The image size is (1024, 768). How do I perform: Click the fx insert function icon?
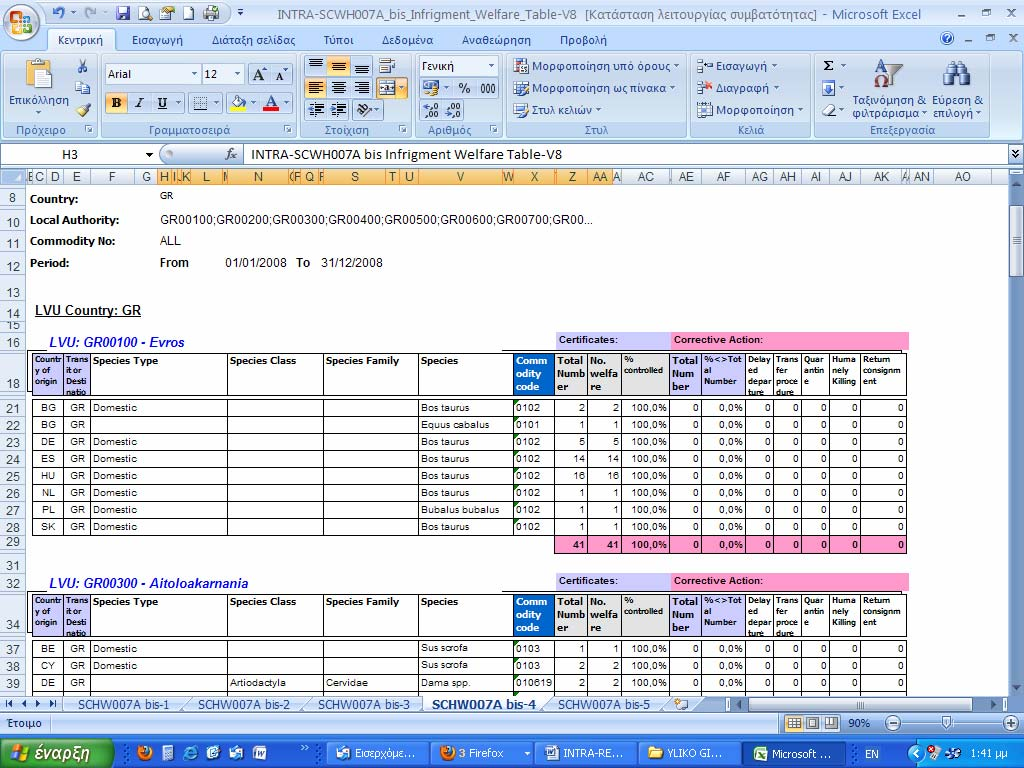[231, 155]
